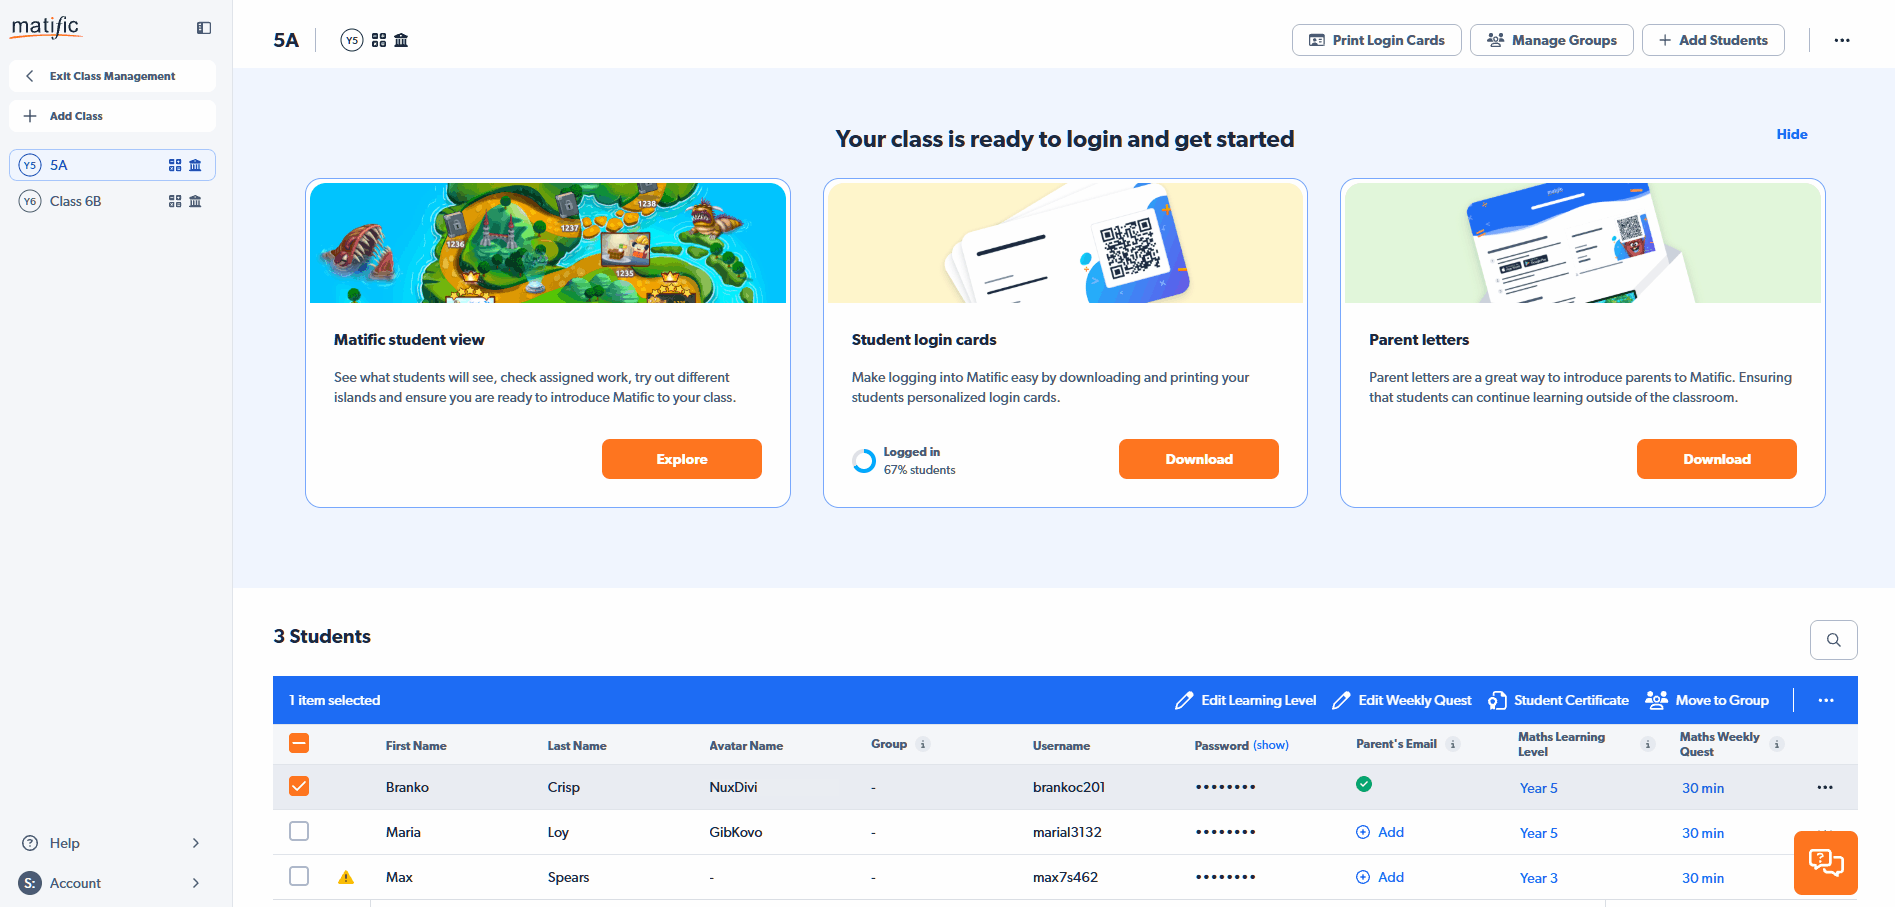Open the 5A class in the sidebar
The image size is (1895, 907).
112,165
